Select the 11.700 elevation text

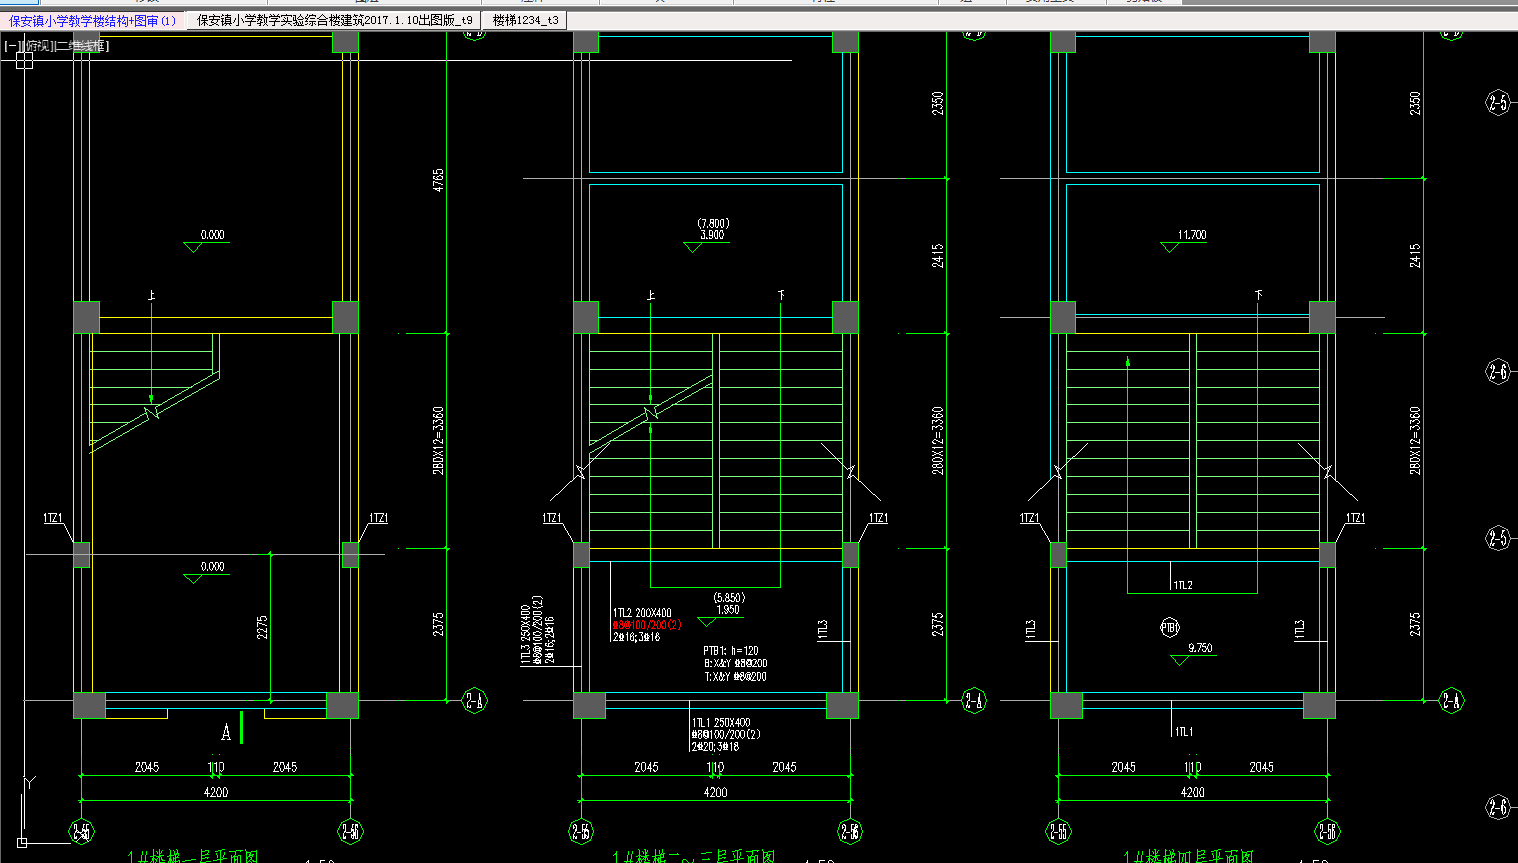coord(1192,236)
